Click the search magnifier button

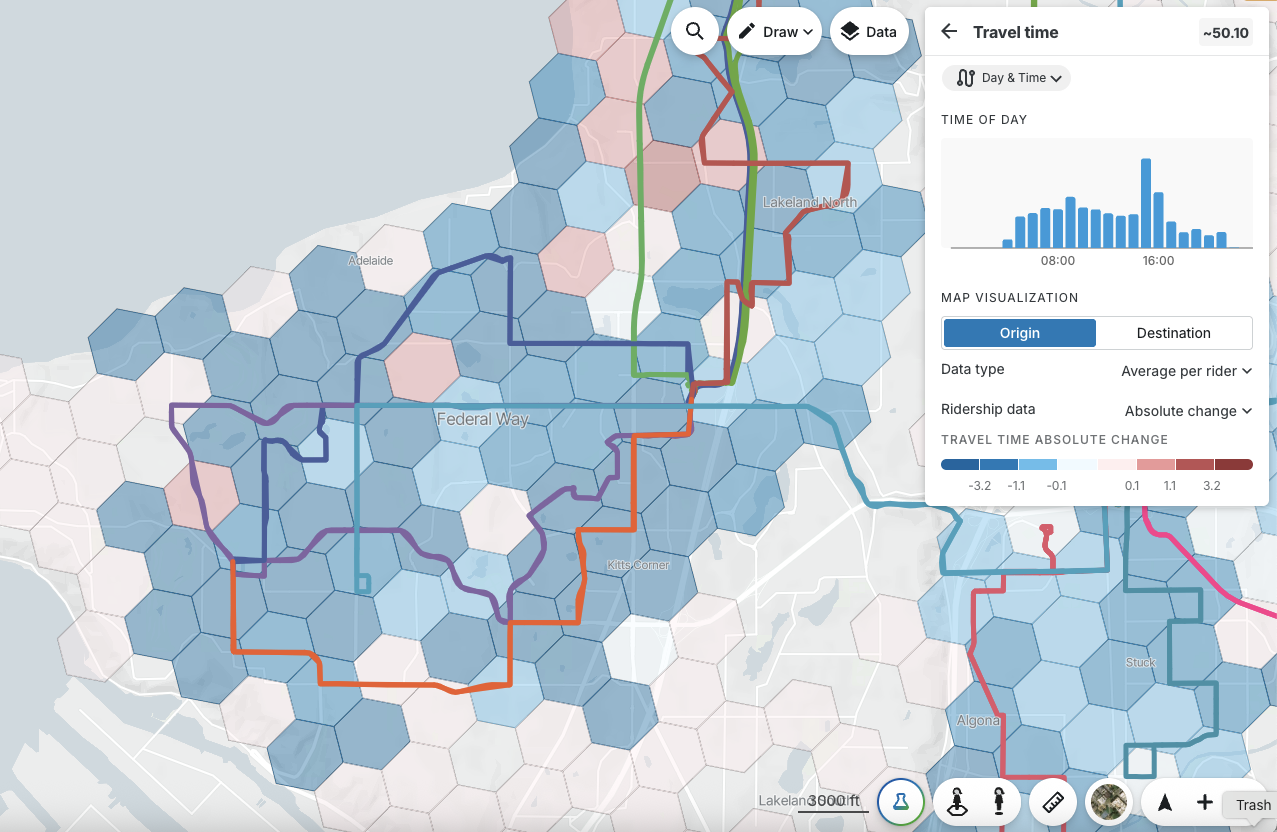point(695,31)
